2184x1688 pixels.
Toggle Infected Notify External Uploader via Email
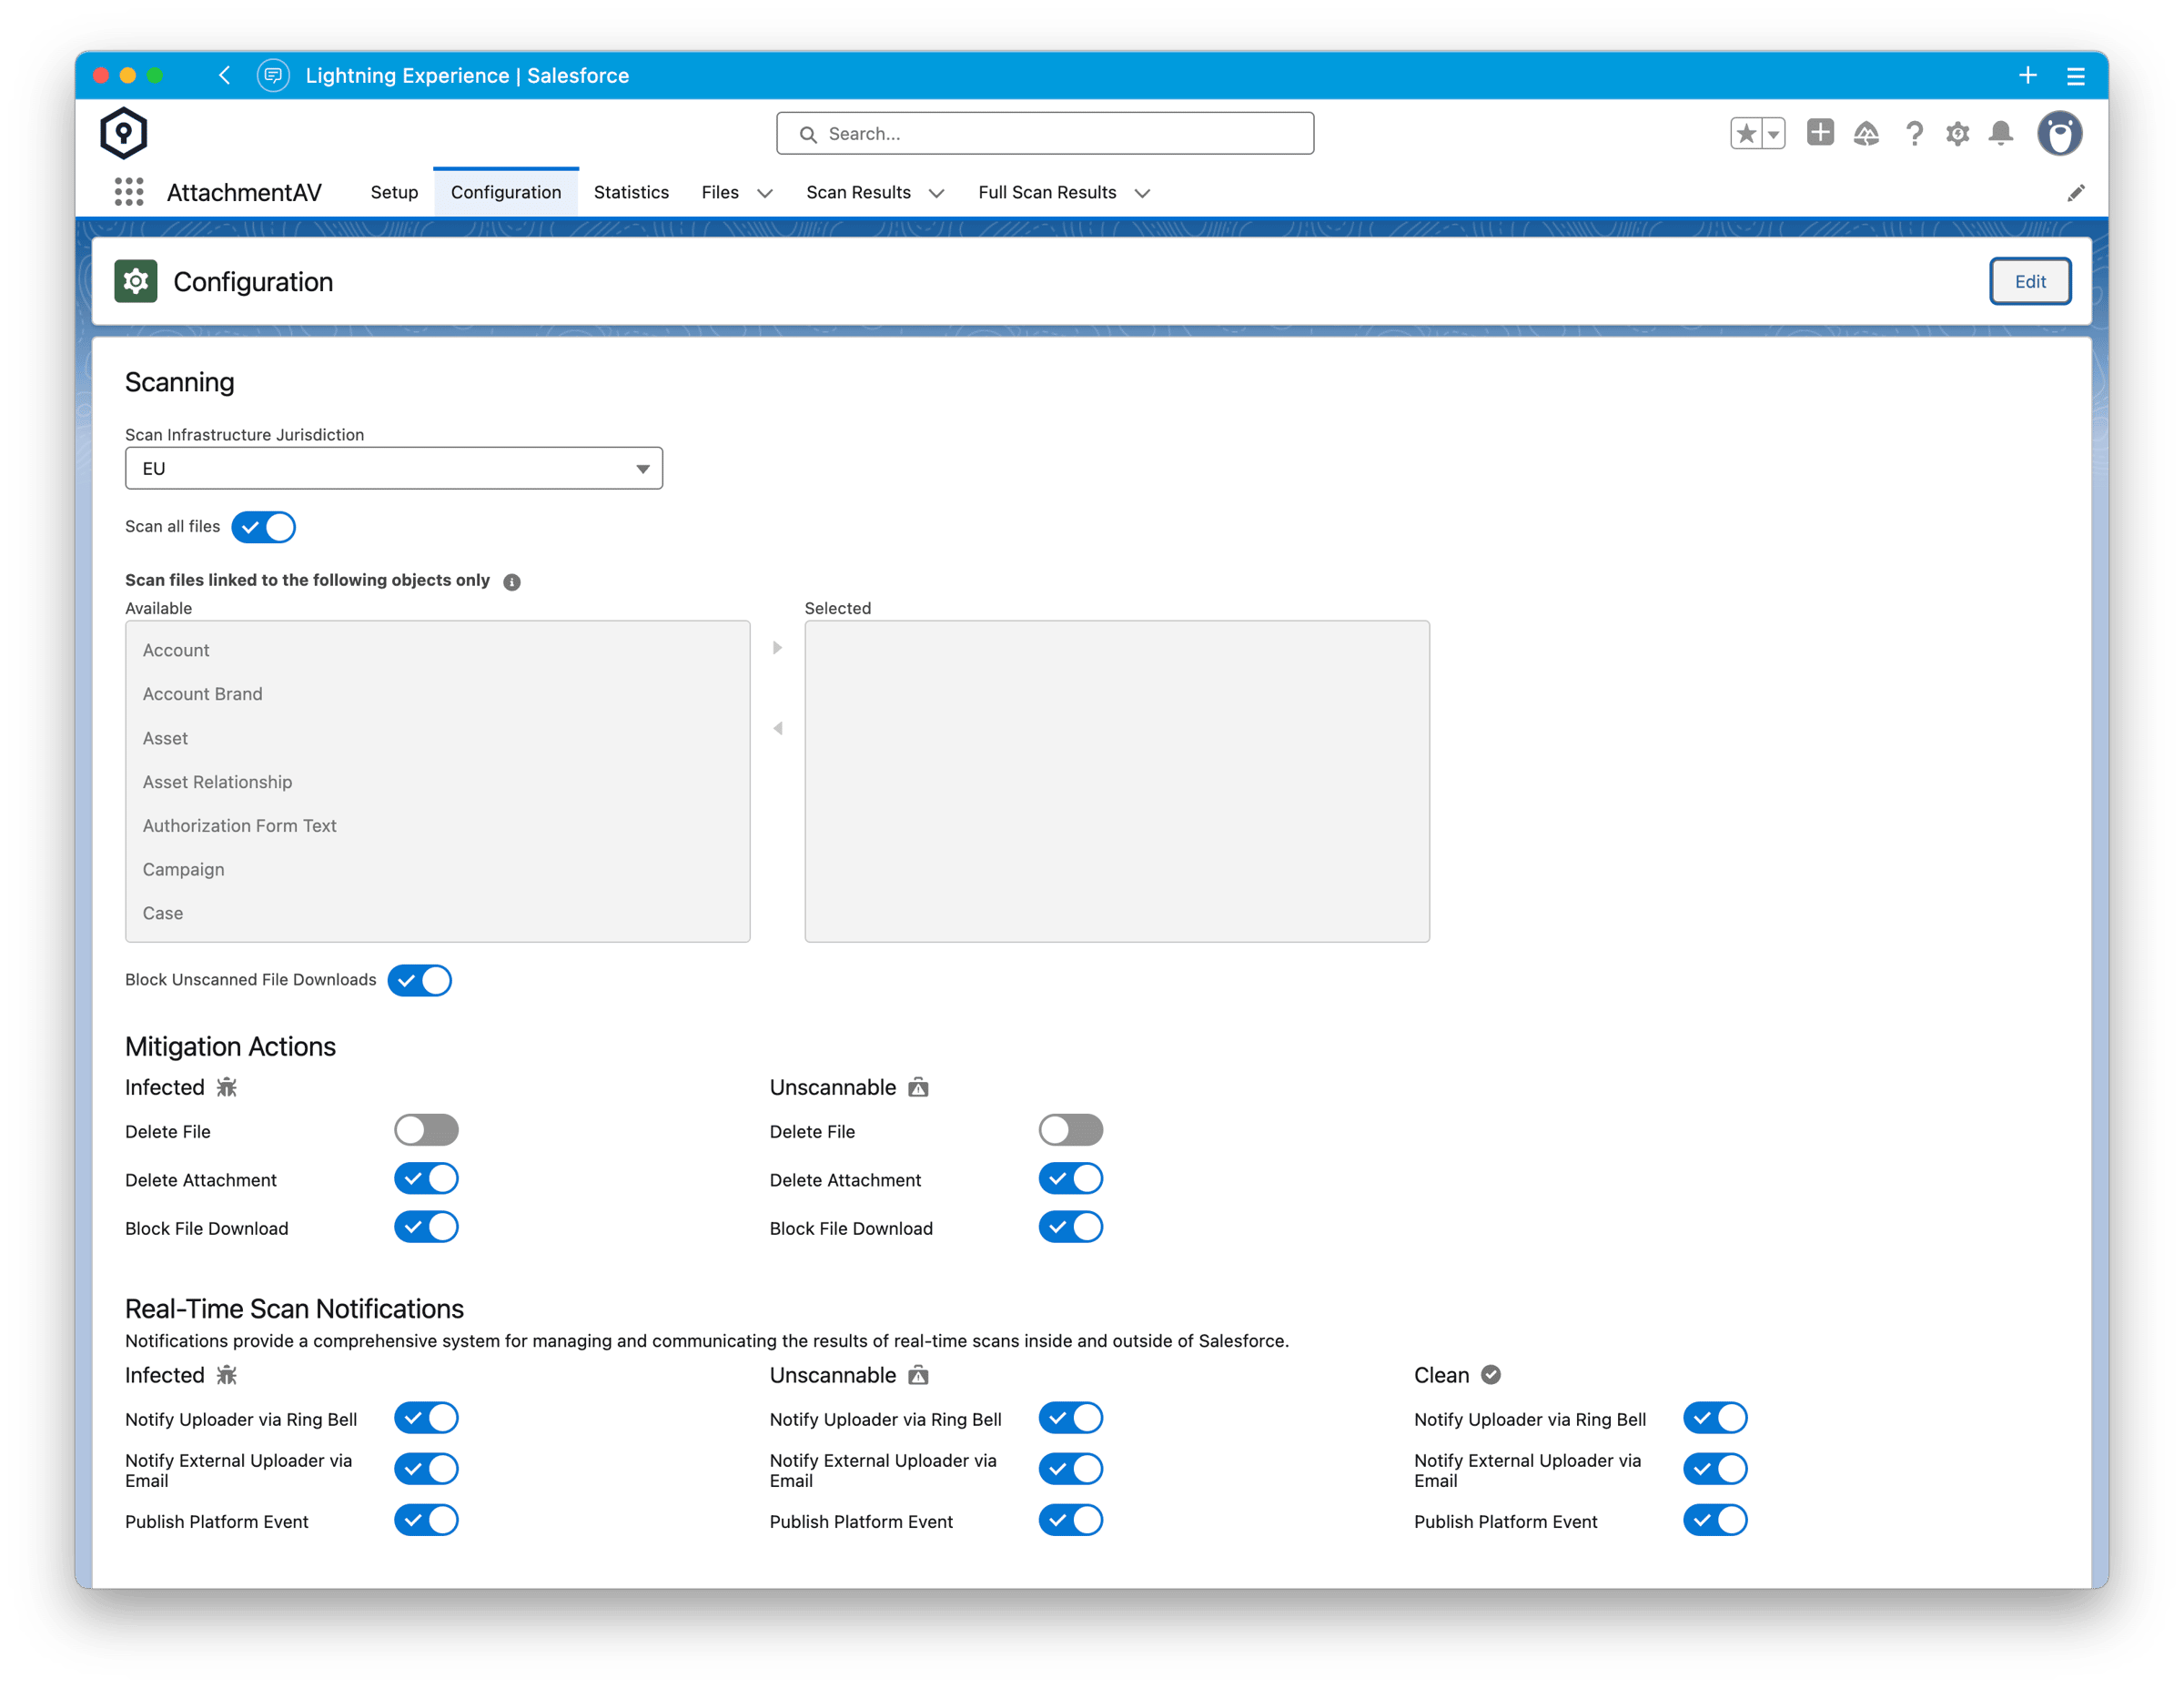(427, 1469)
